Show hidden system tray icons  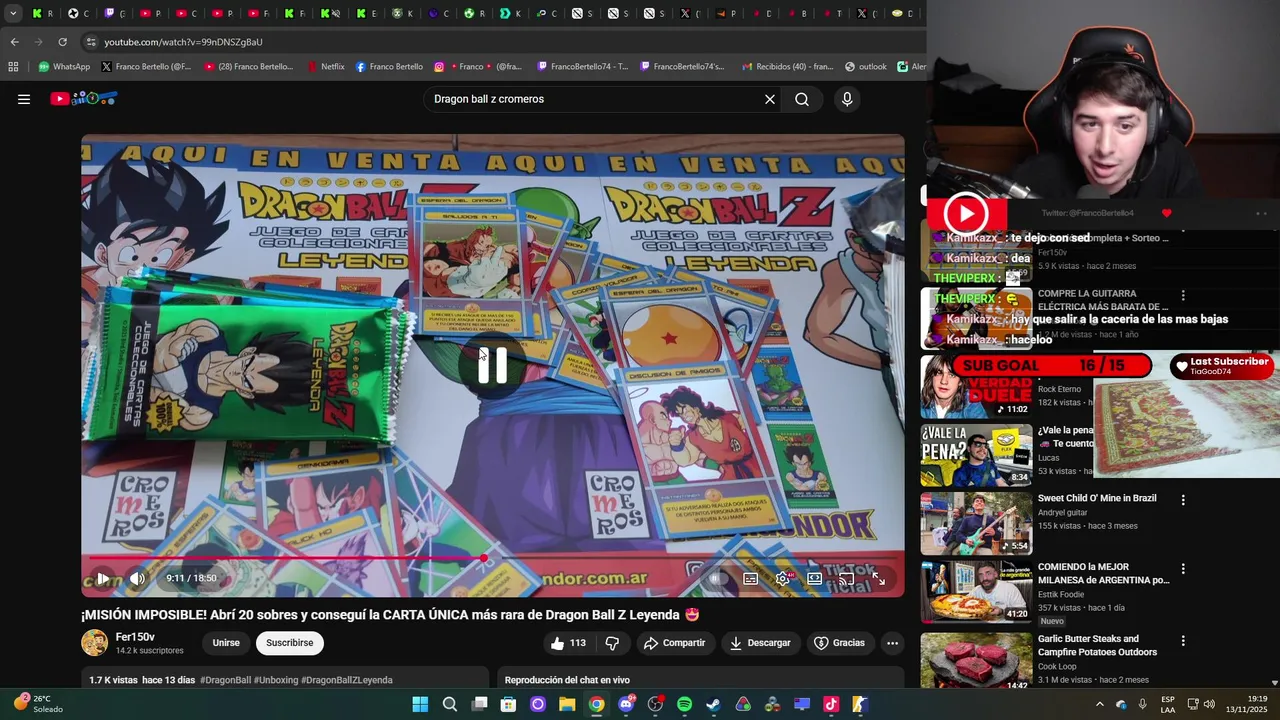click(1100, 704)
